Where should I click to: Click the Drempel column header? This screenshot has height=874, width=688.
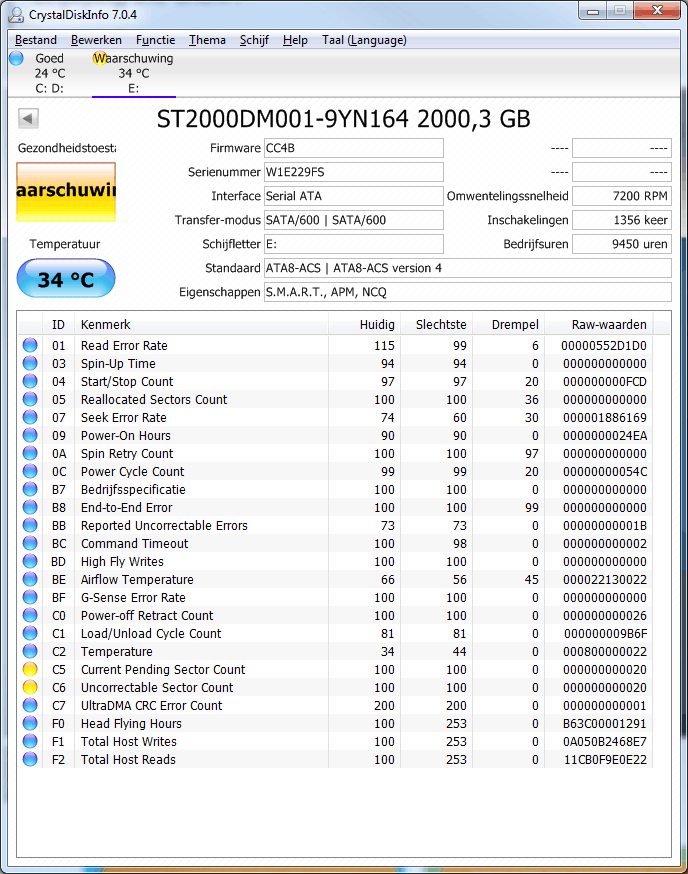[x=508, y=324]
